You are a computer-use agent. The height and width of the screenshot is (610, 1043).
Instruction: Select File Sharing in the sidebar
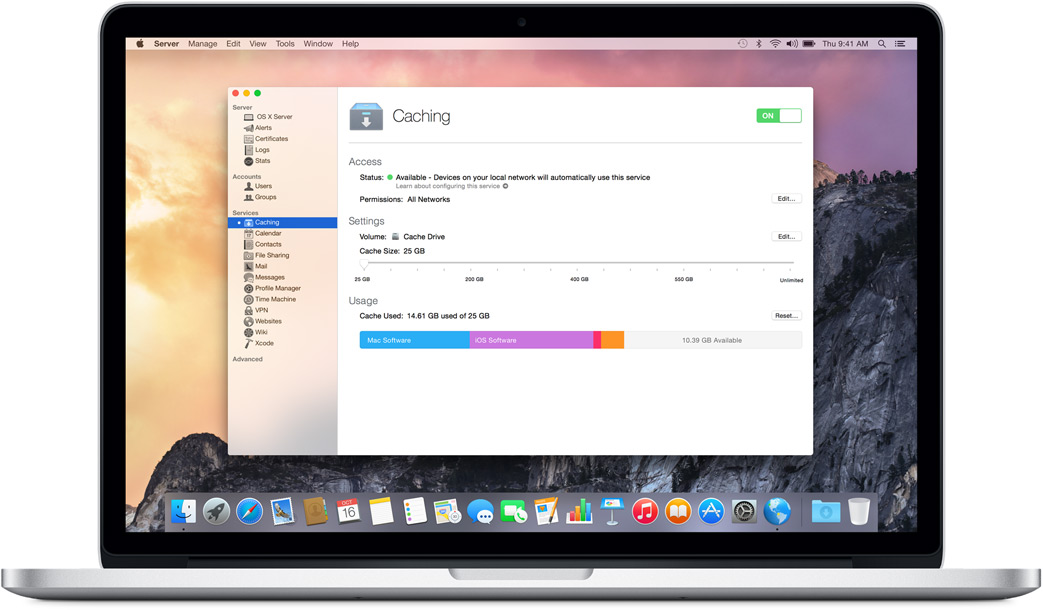(x=271, y=255)
